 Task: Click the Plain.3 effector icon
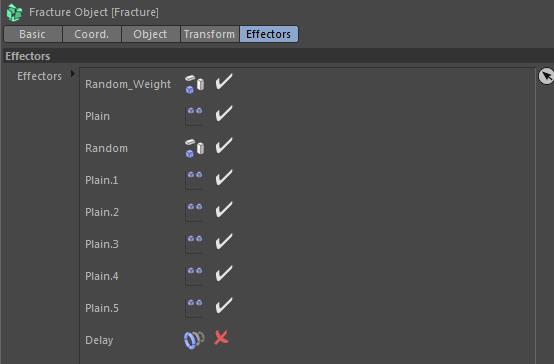coord(195,244)
